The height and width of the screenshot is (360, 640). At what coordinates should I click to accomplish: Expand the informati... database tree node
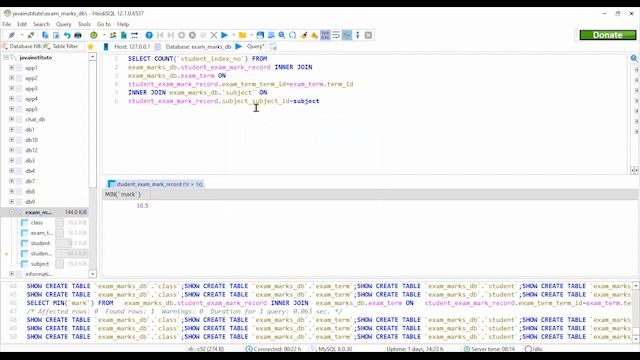click(x=12, y=274)
